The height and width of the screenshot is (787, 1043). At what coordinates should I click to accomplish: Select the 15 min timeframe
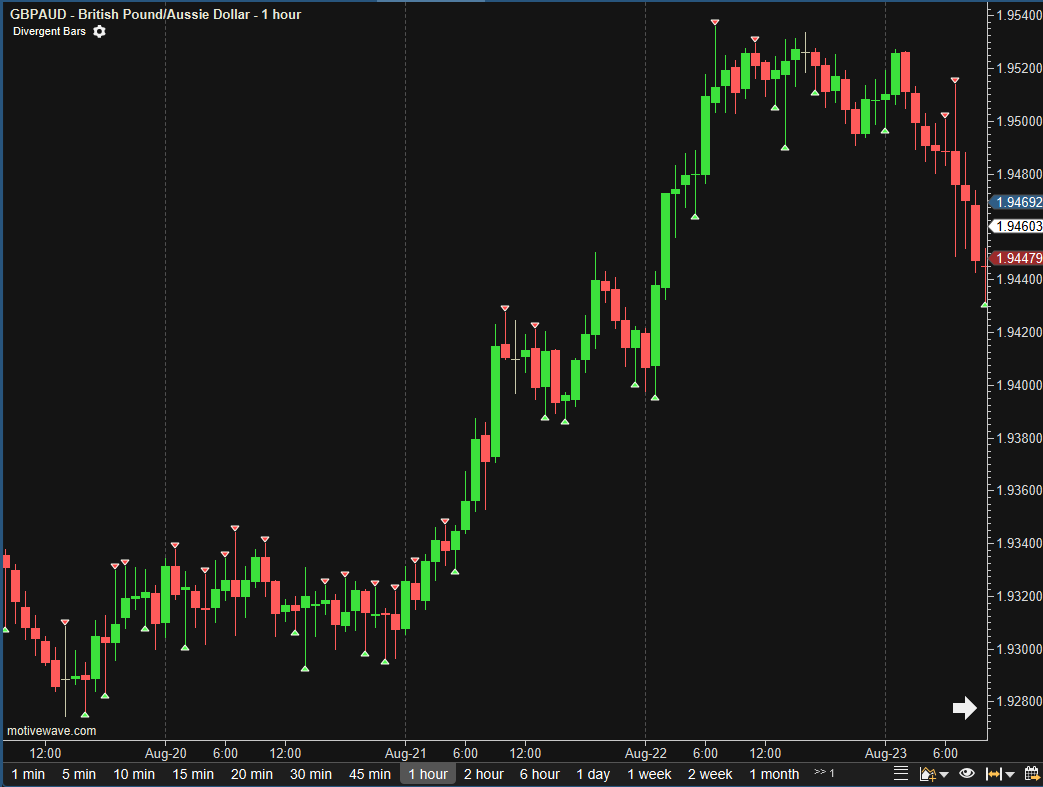tap(193, 774)
